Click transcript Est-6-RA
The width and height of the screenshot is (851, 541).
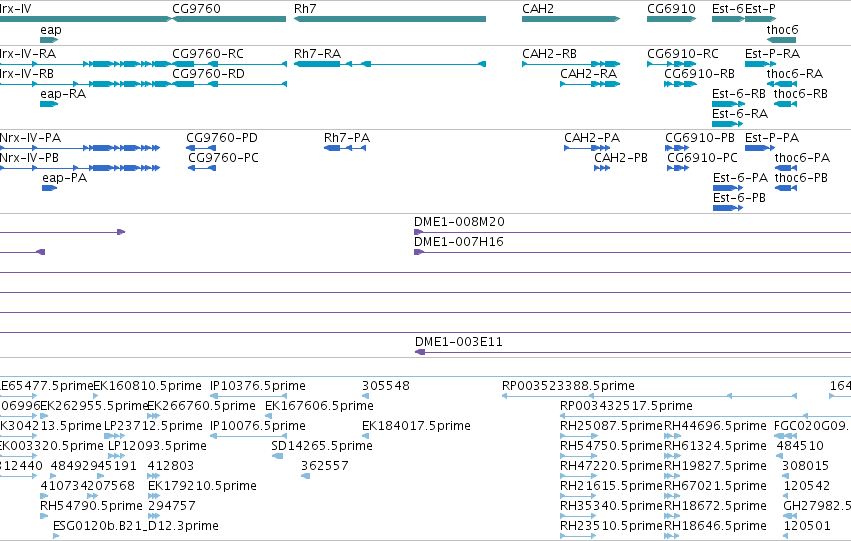click(x=727, y=124)
